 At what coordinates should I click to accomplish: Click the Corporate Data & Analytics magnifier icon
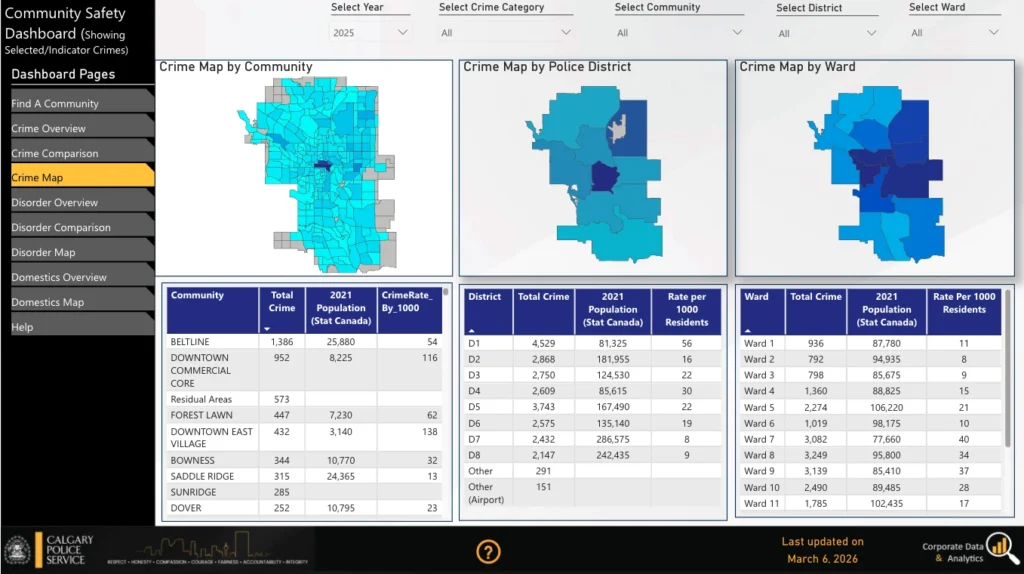pyautogui.click(x=996, y=546)
